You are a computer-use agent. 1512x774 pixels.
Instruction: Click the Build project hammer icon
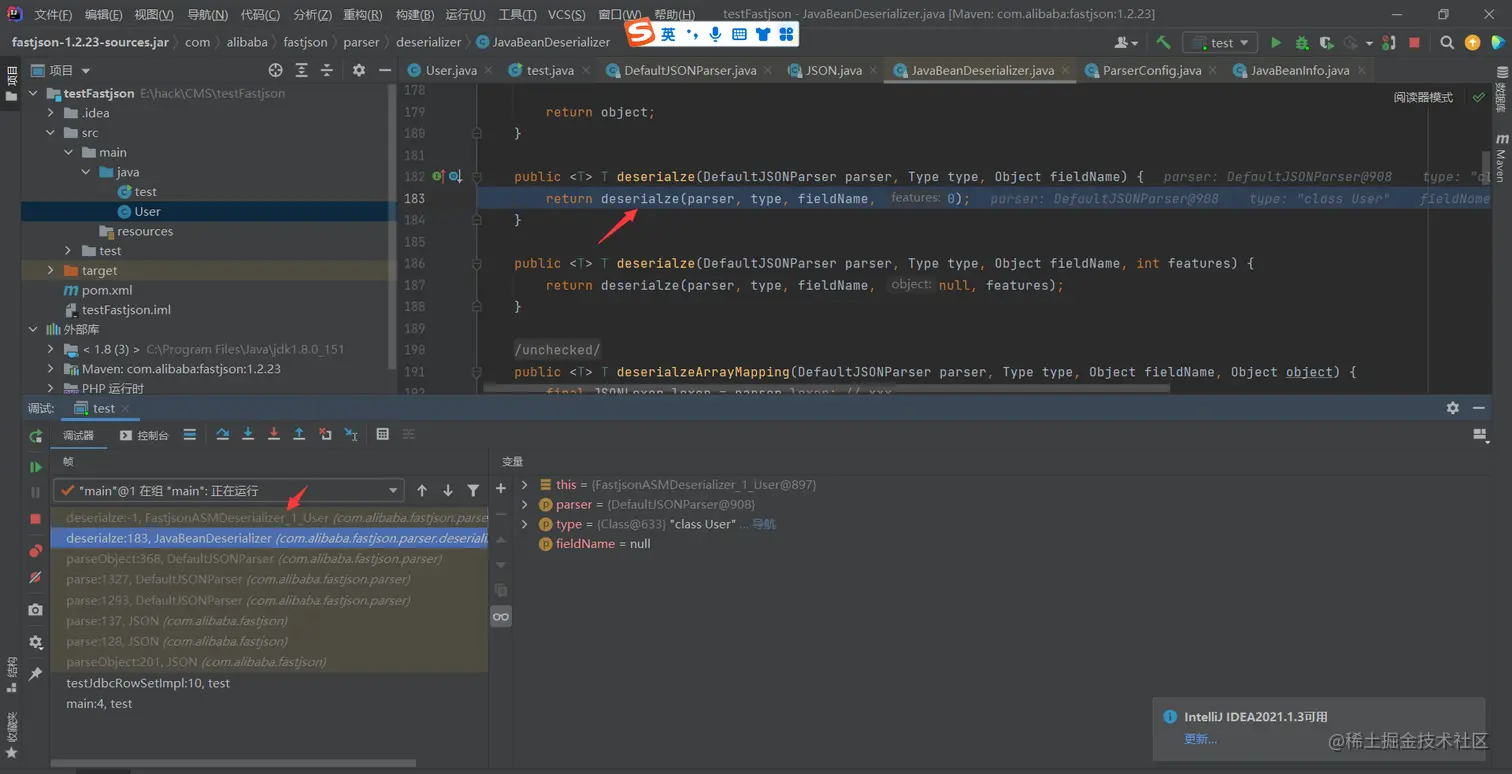(x=1163, y=43)
